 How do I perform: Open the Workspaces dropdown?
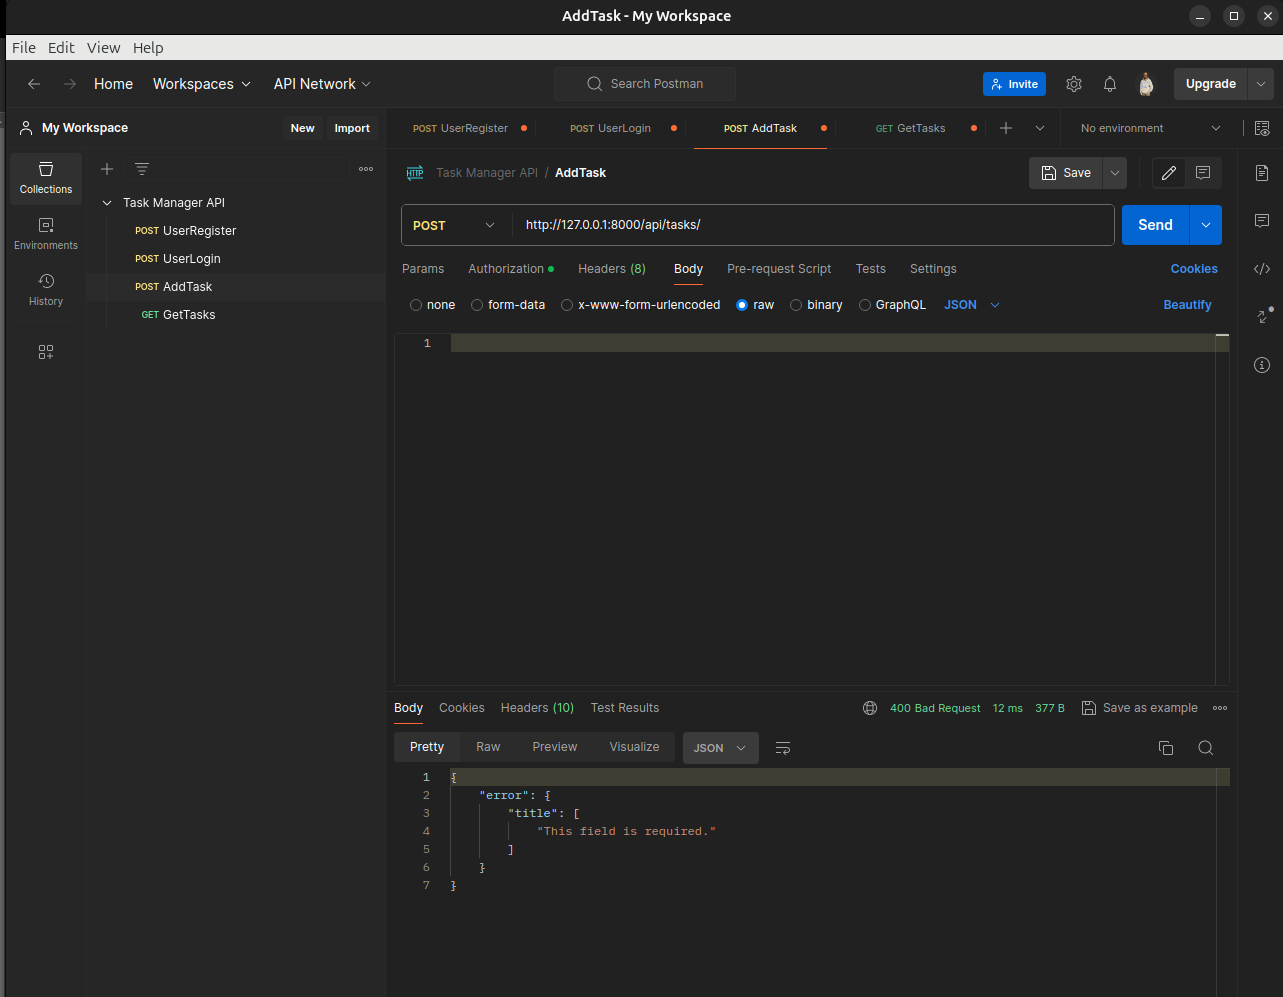pos(202,84)
